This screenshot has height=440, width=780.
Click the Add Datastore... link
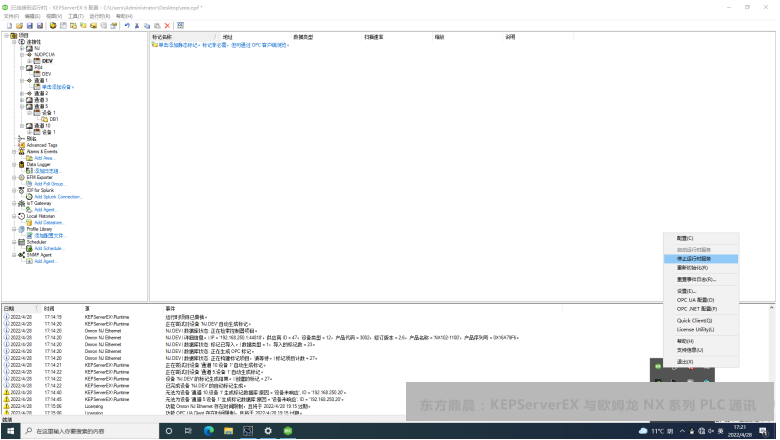pos(49,222)
